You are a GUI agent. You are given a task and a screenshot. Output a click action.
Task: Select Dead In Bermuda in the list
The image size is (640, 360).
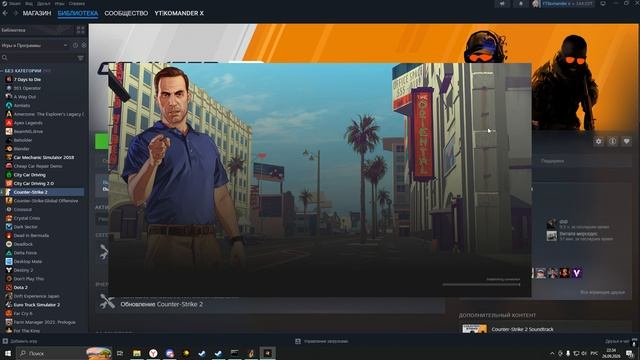click(31, 236)
